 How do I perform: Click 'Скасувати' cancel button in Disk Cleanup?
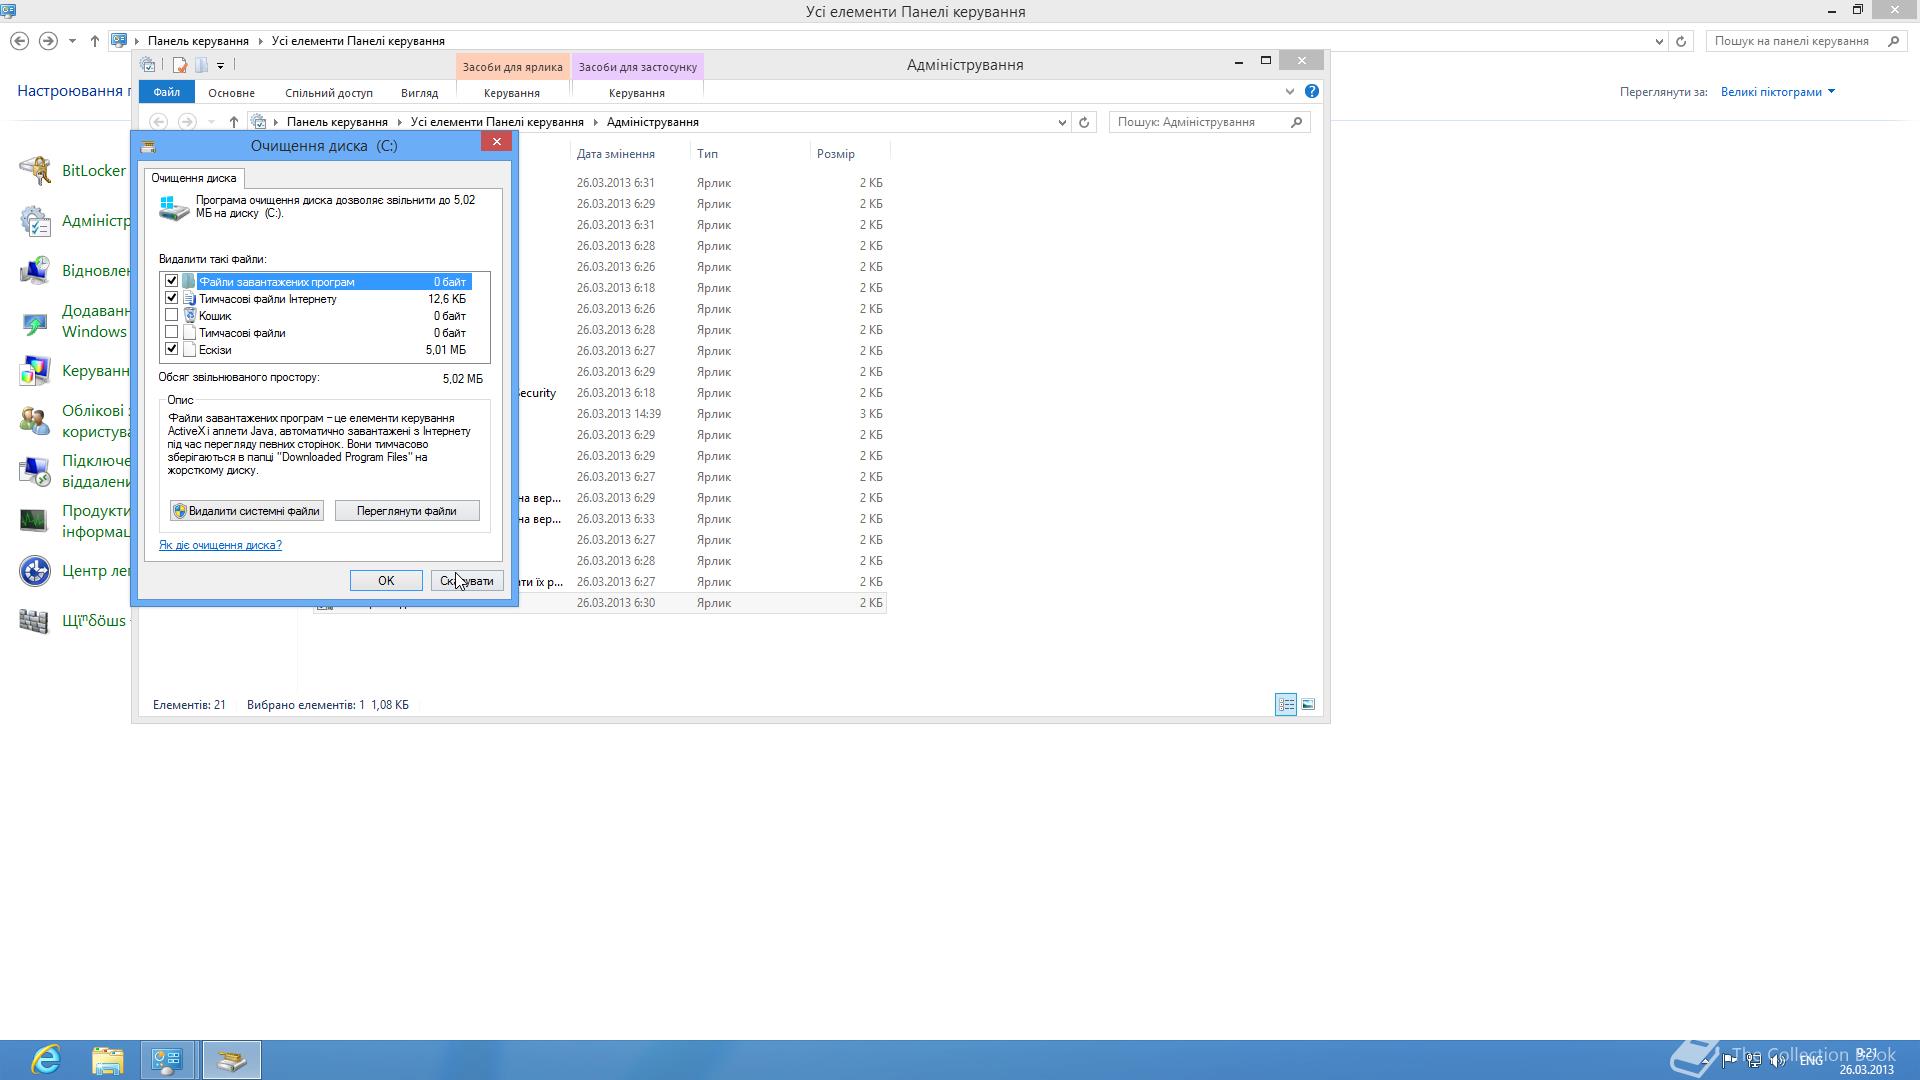pos(467,581)
